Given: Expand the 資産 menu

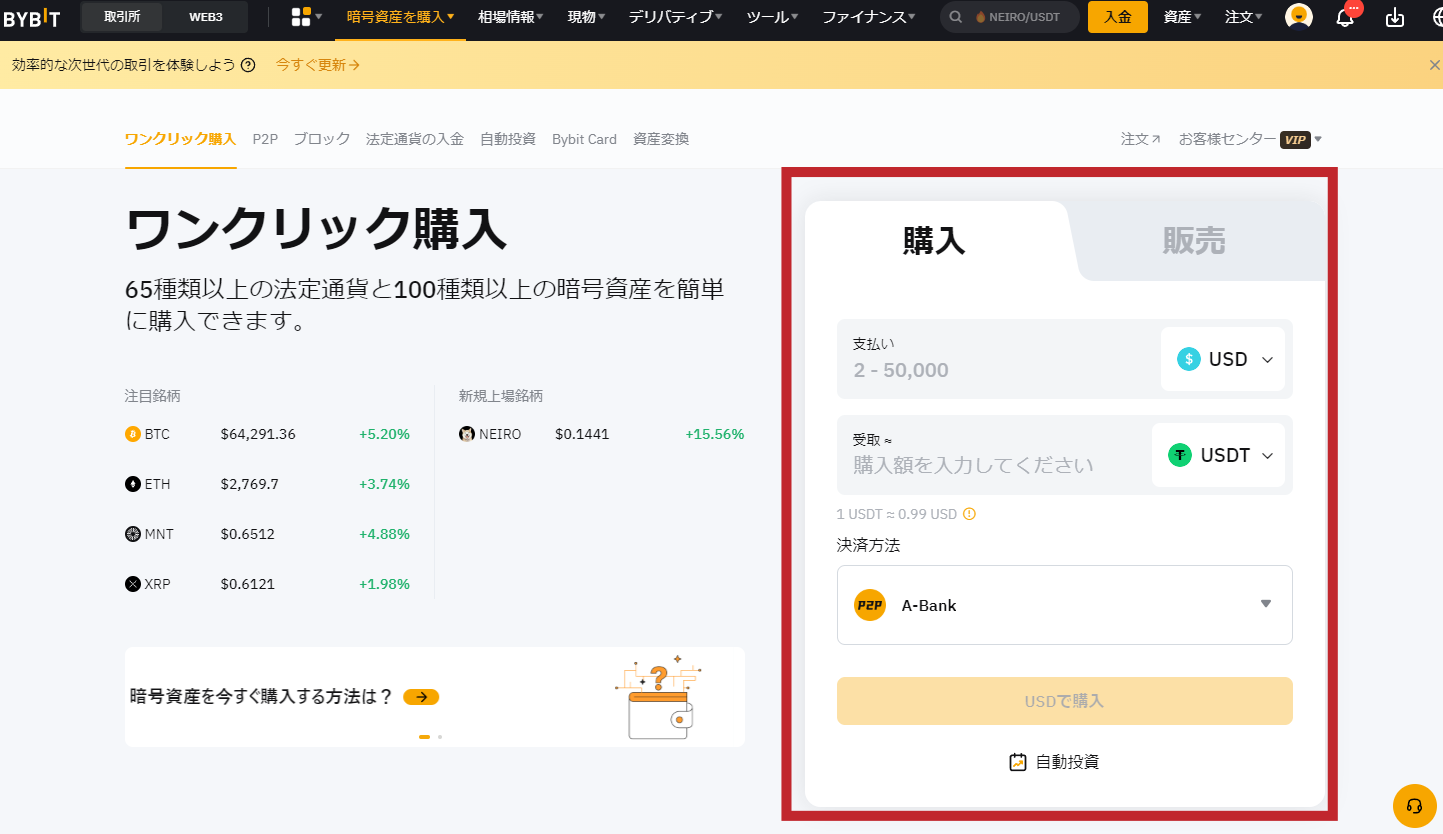Looking at the screenshot, I should (1183, 17).
